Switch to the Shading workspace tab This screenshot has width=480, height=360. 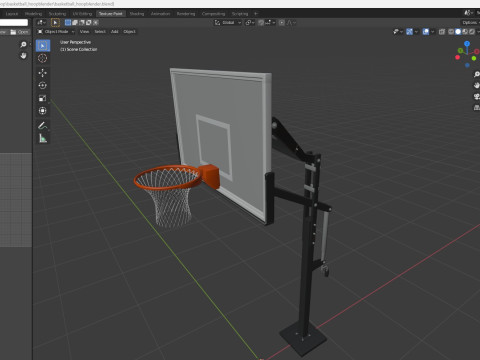pos(137,14)
